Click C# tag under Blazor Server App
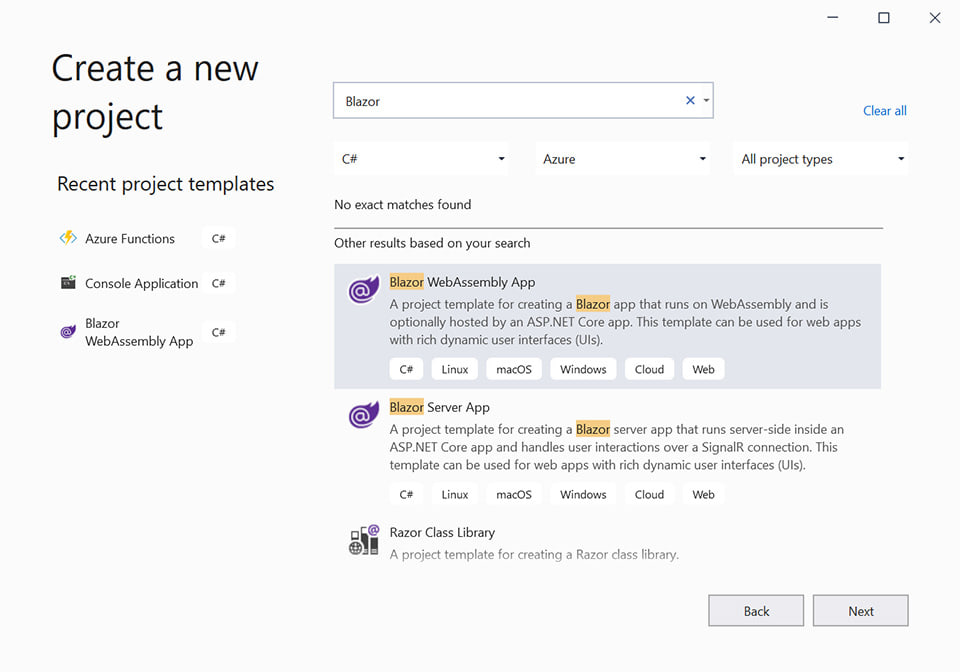Image resolution: width=960 pixels, height=672 pixels. [x=406, y=494]
